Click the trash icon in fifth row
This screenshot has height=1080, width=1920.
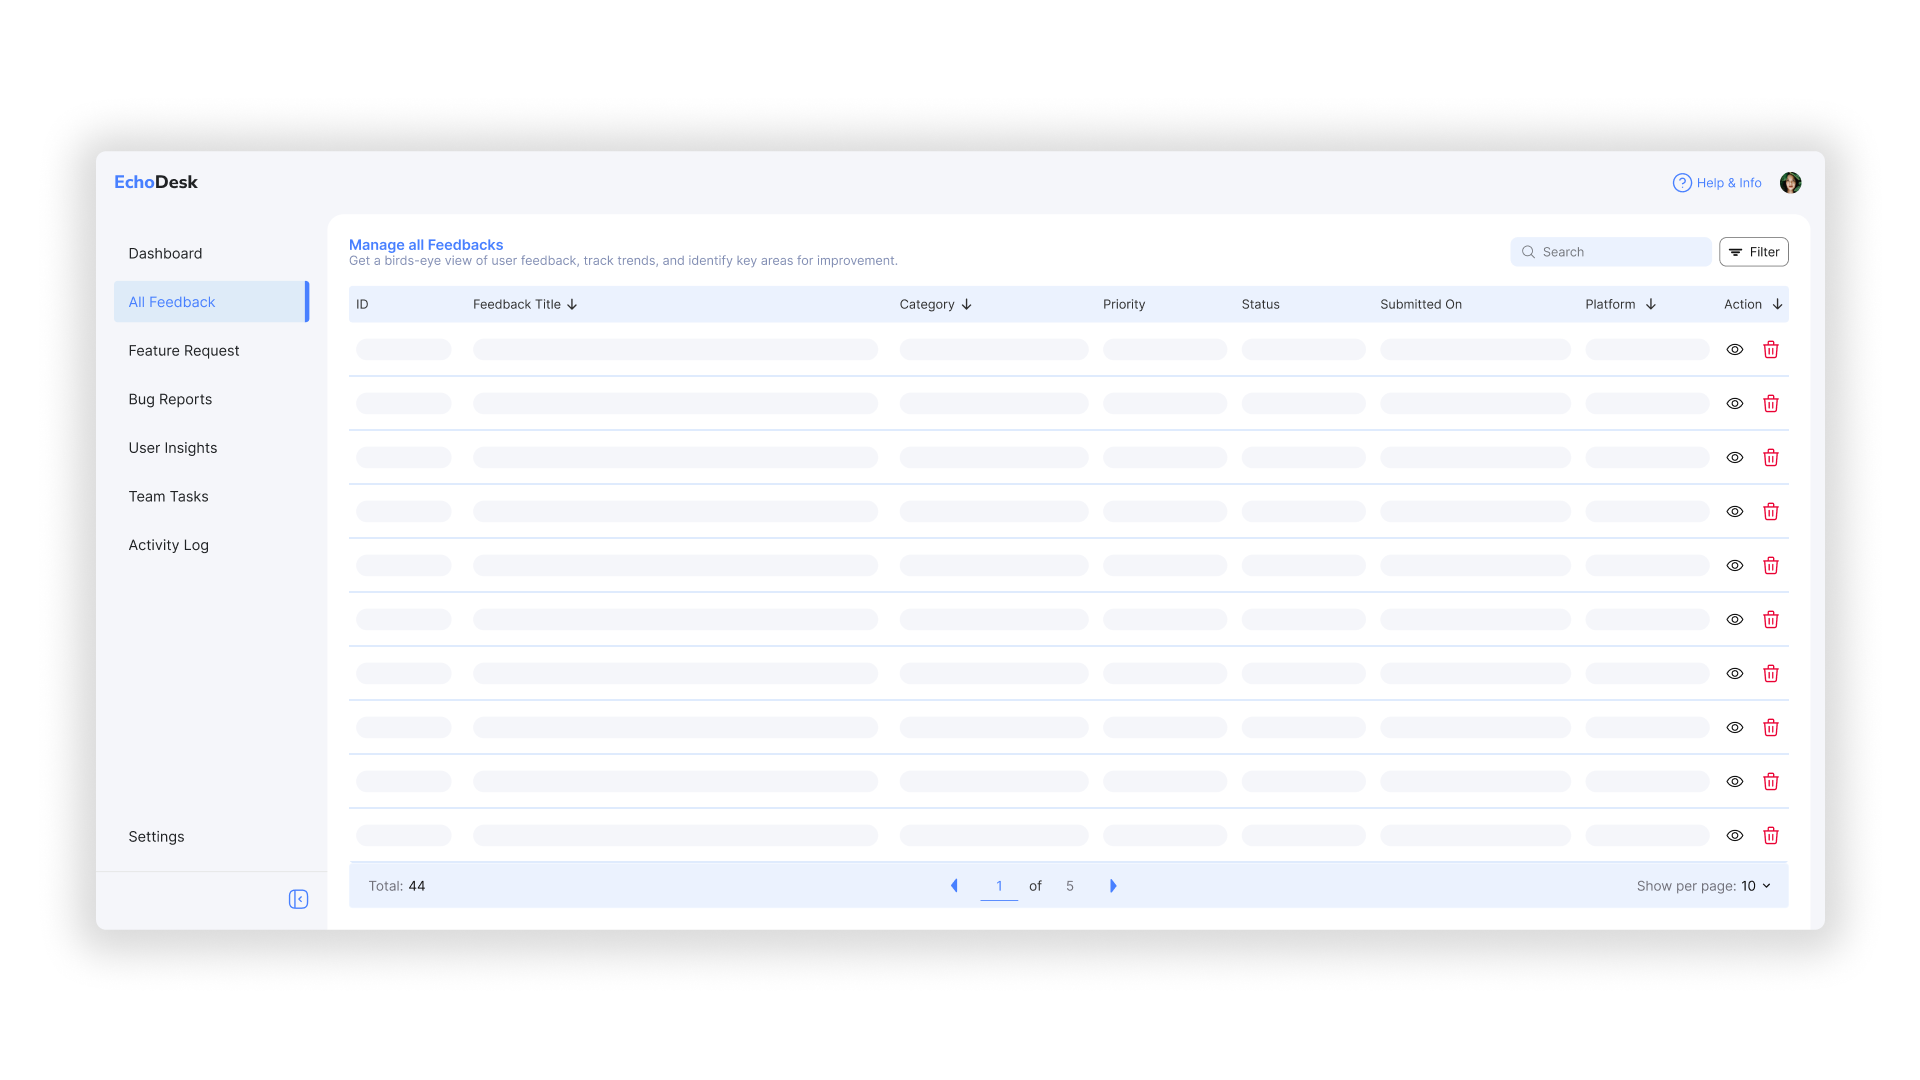coord(1770,565)
